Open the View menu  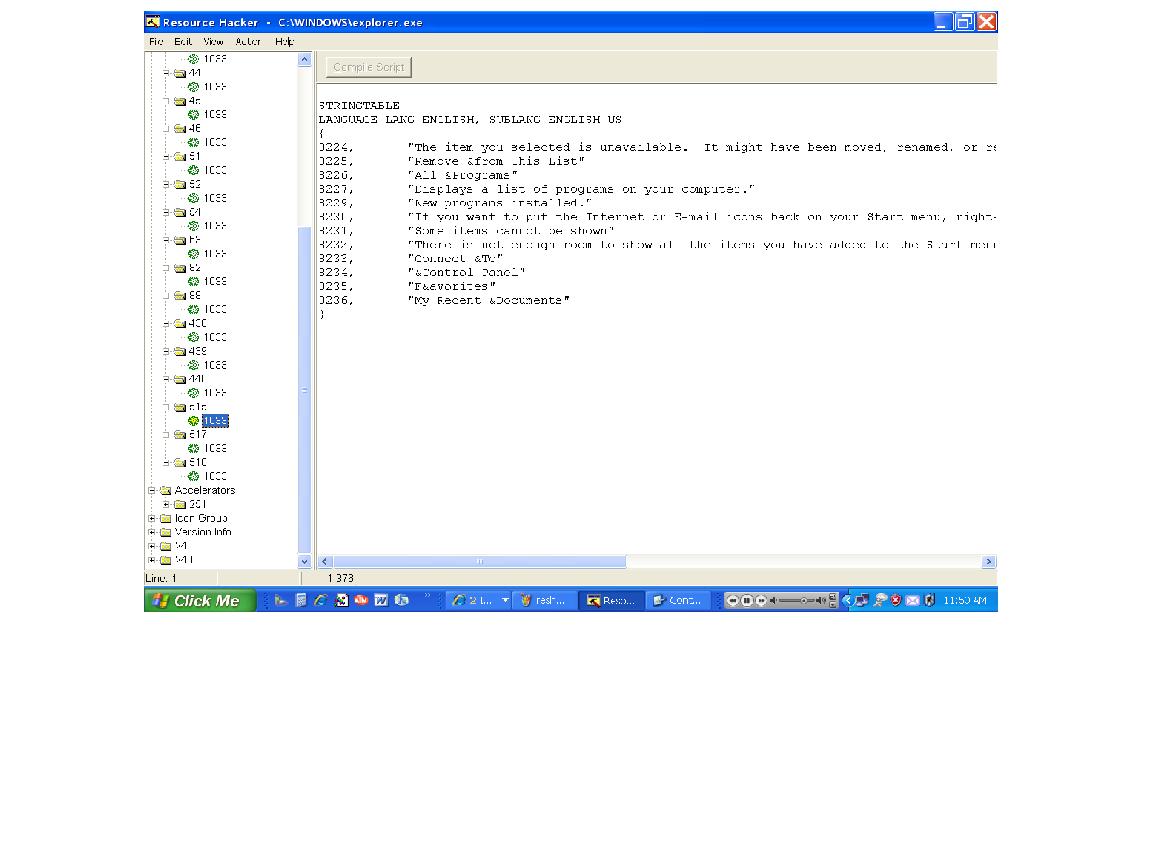(x=213, y=42)
